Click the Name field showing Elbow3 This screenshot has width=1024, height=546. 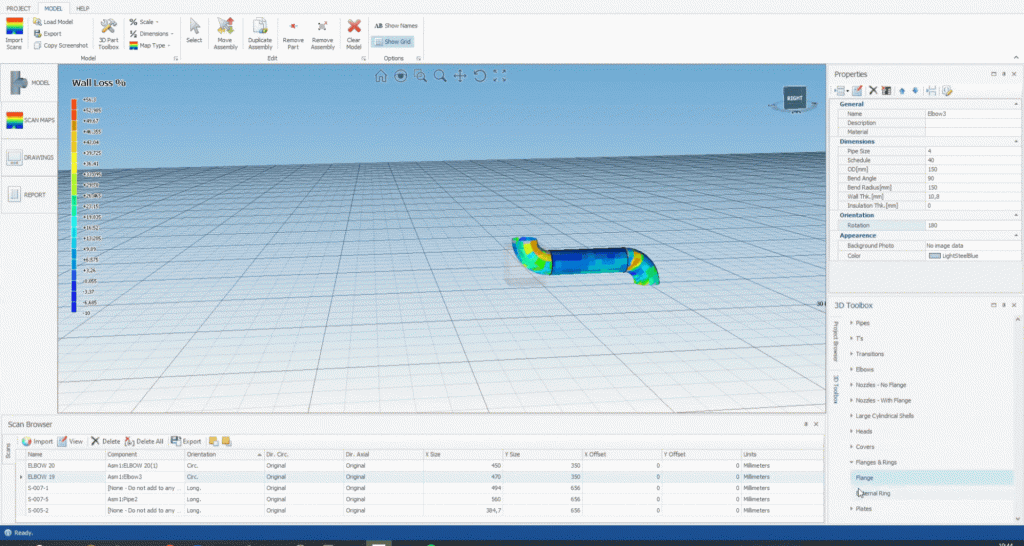point(972,114)
